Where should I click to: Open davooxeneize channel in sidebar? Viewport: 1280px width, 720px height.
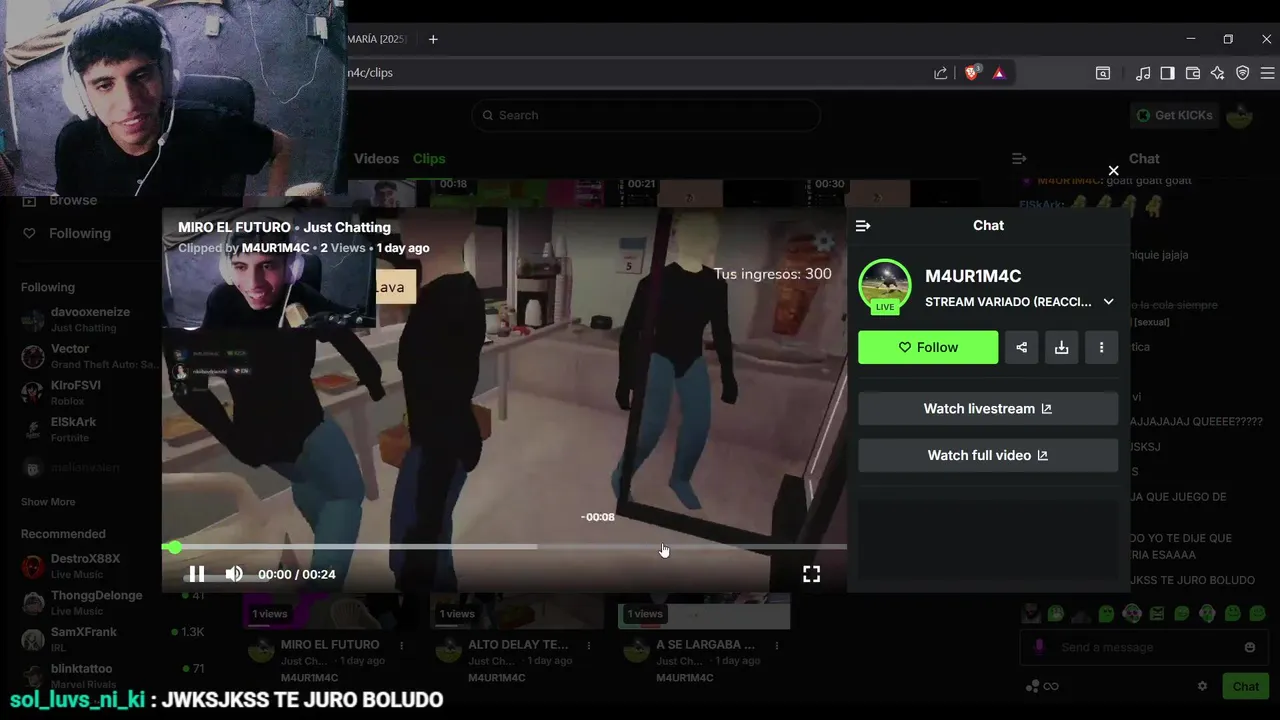(x=90, y=319)
